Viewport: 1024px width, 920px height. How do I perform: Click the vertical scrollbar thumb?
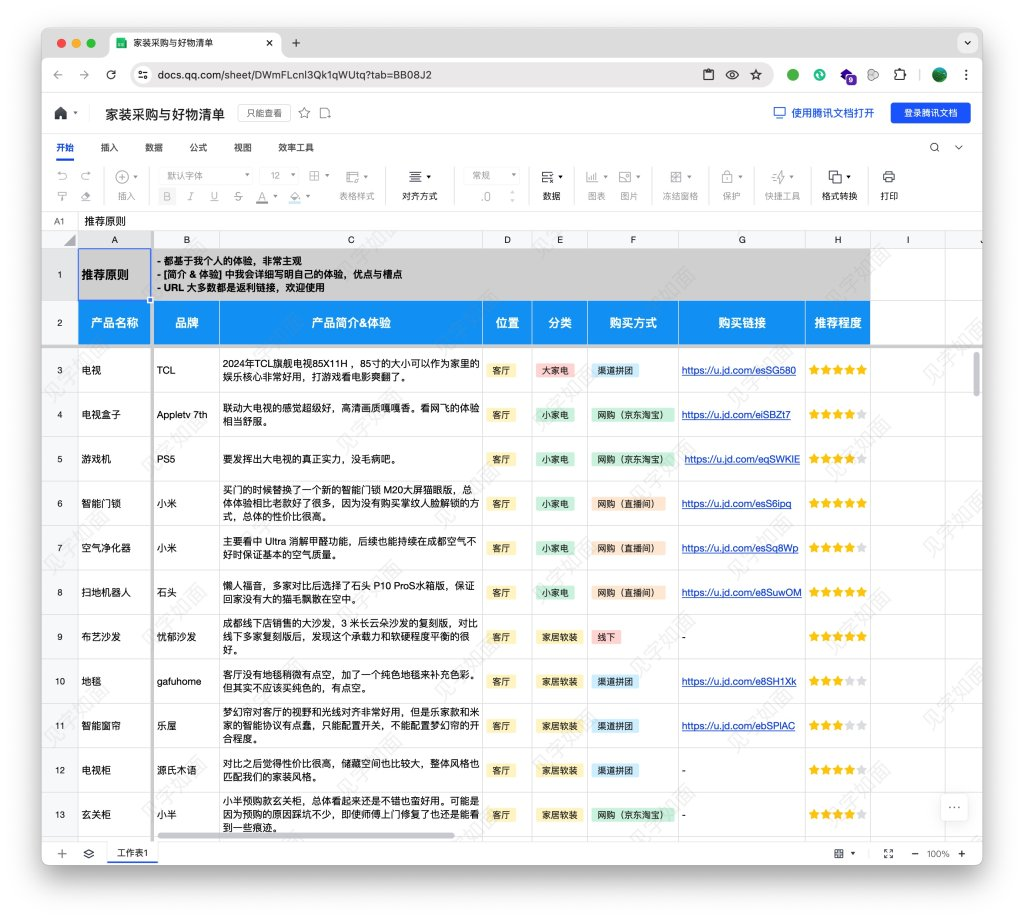[976, 373]
